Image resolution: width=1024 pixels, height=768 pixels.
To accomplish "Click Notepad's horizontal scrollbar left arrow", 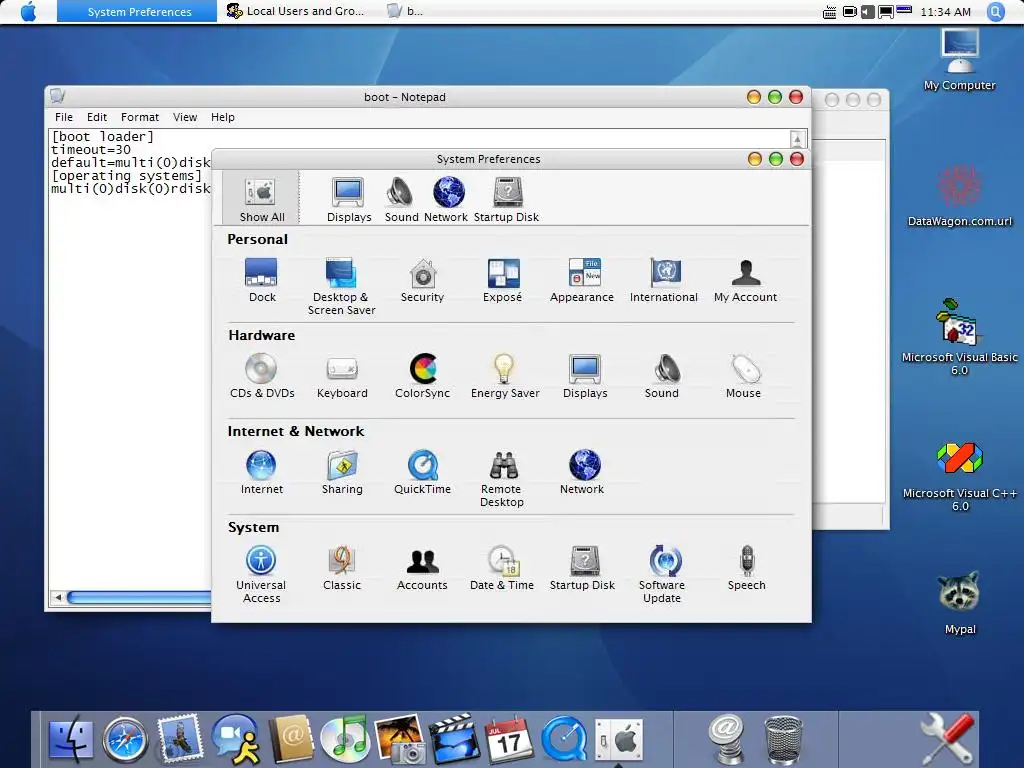I will 58,597.
